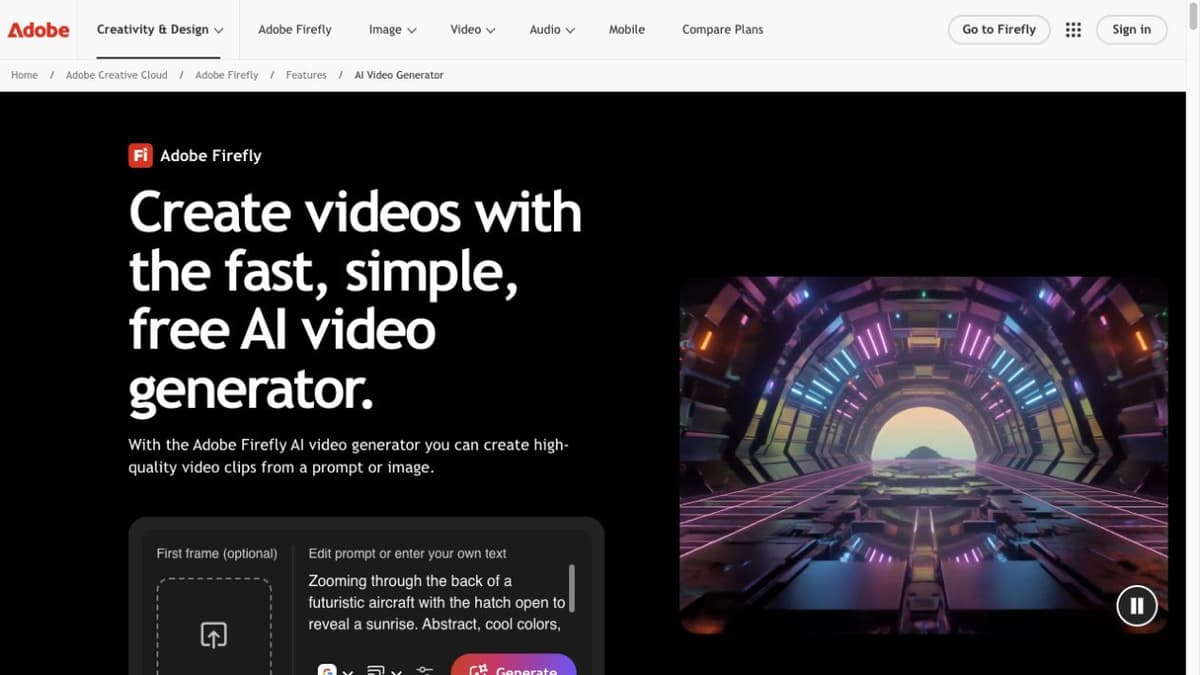This screenshot has width=1200, height=675.
Task: Open Compare Plans
Action: pos(722,29)
